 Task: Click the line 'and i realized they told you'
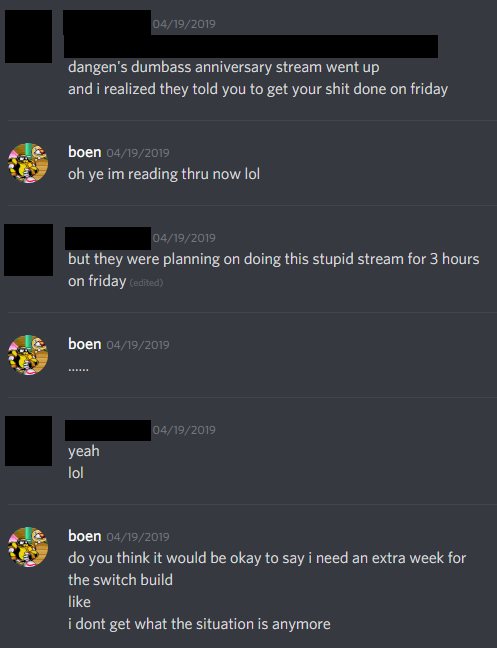pos(258,89)
